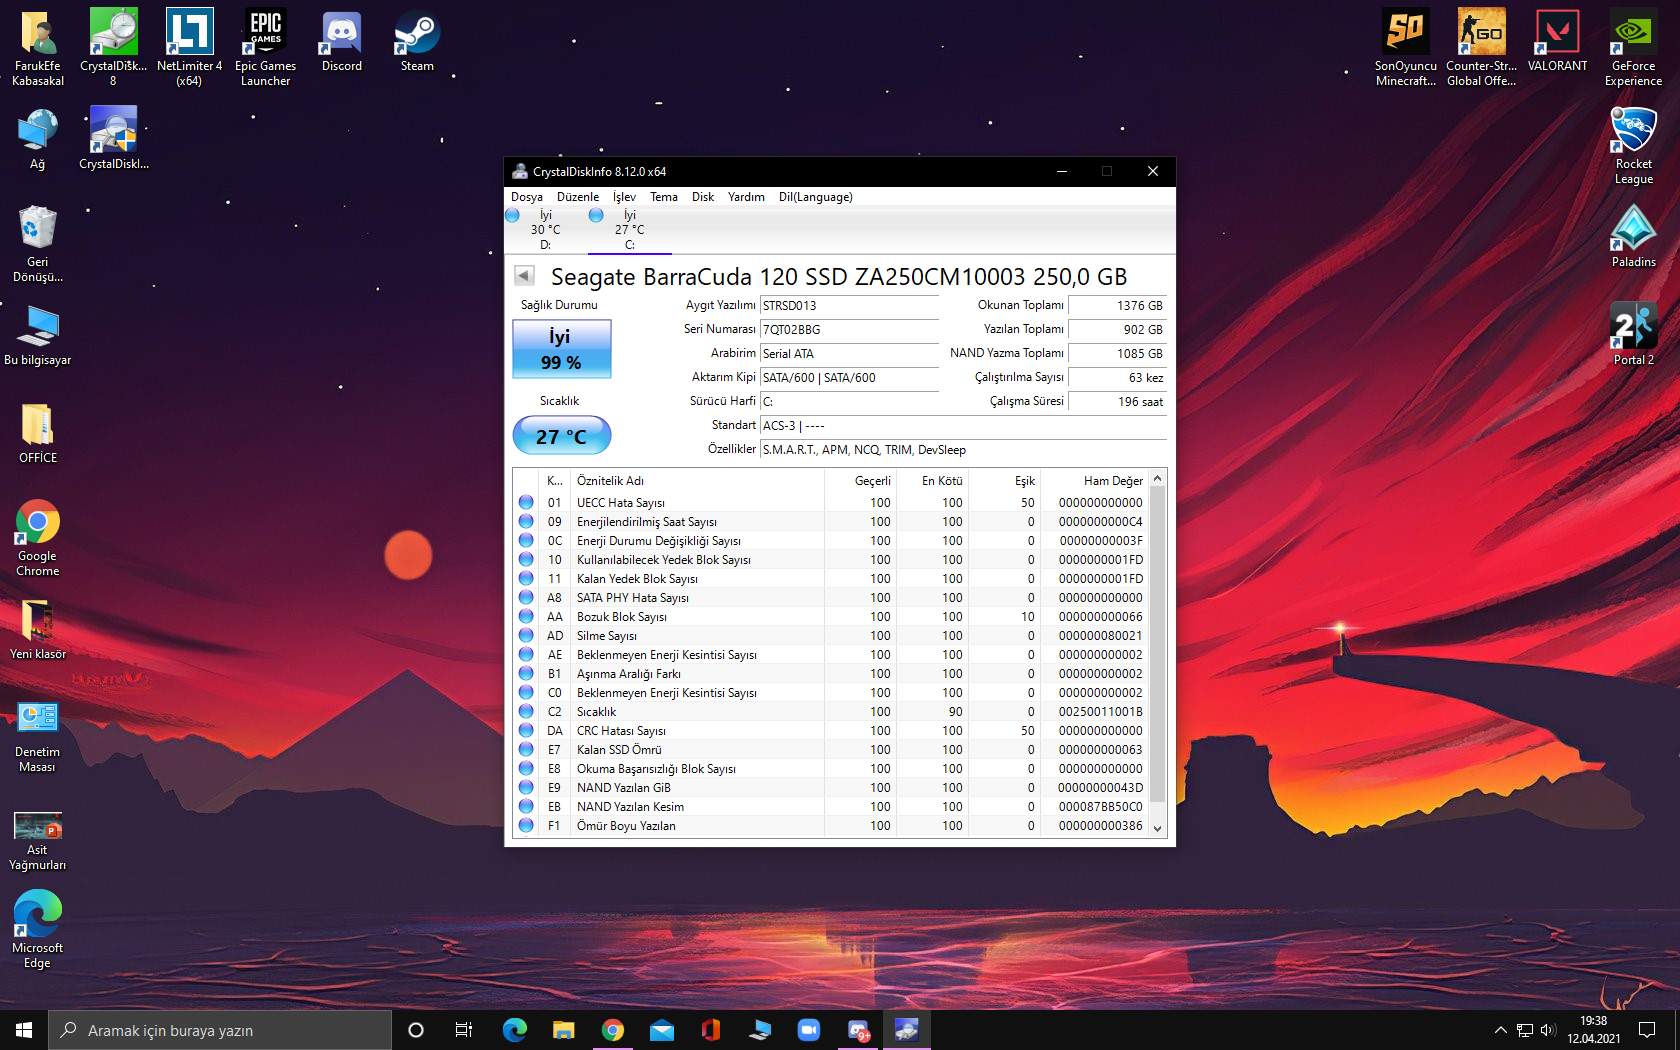Viewport: 1680px width, 1050px height.
Task: Open Geri Dönüşüm recycle bin
Action: (x=38, y=244)
